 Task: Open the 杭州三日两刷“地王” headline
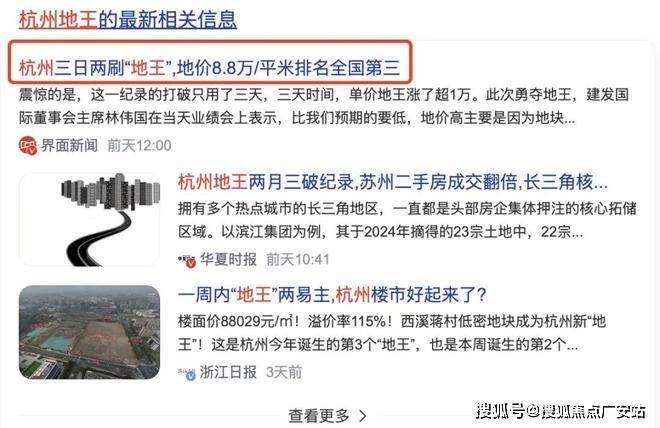(209, 68)
